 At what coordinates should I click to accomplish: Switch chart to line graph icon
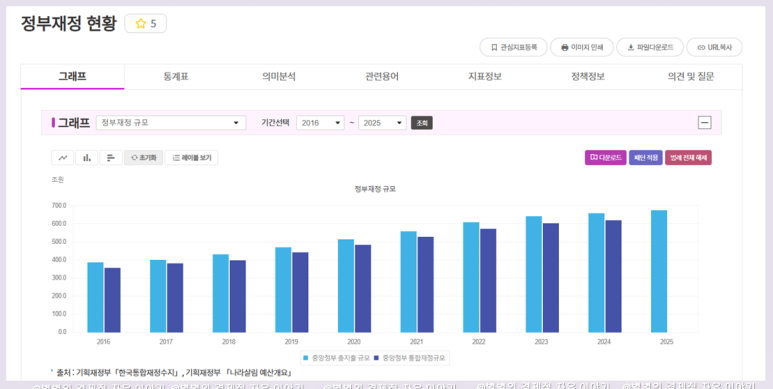point(63,158)
